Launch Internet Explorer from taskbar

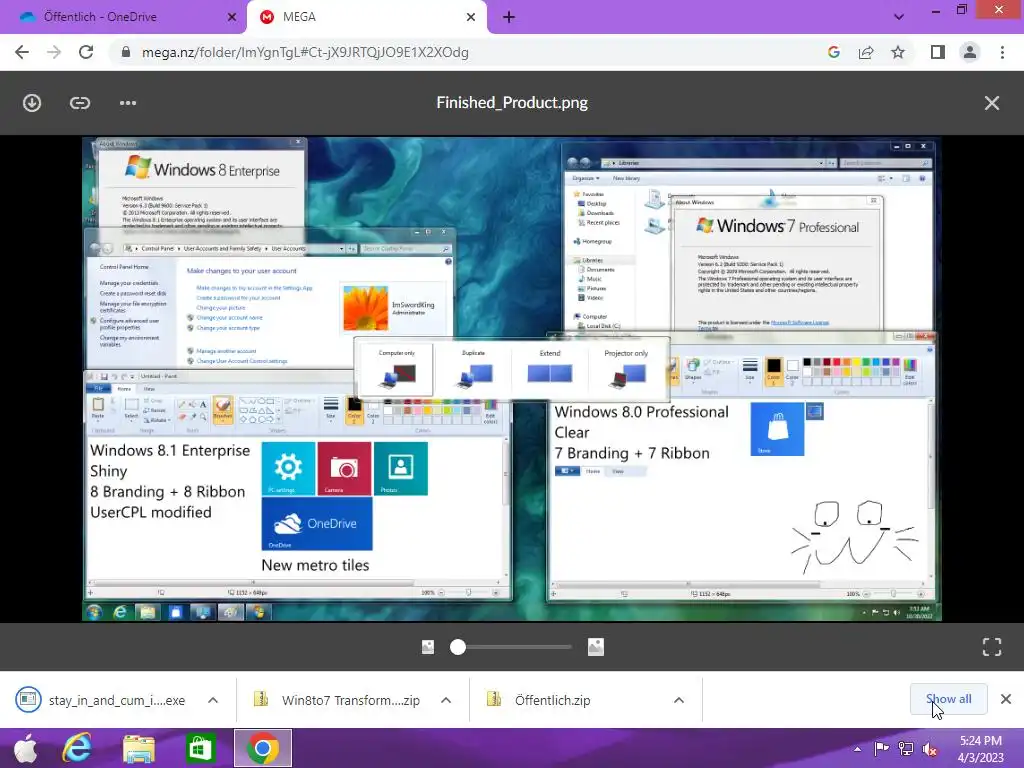pos(77,748)
